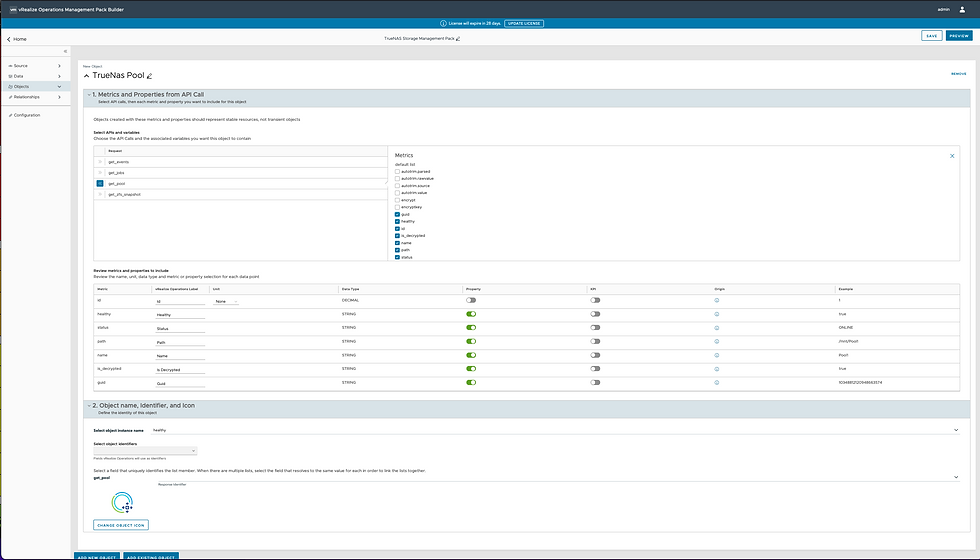Open the Source sidebar item
980x560 pixels.
tap(35, 66)
